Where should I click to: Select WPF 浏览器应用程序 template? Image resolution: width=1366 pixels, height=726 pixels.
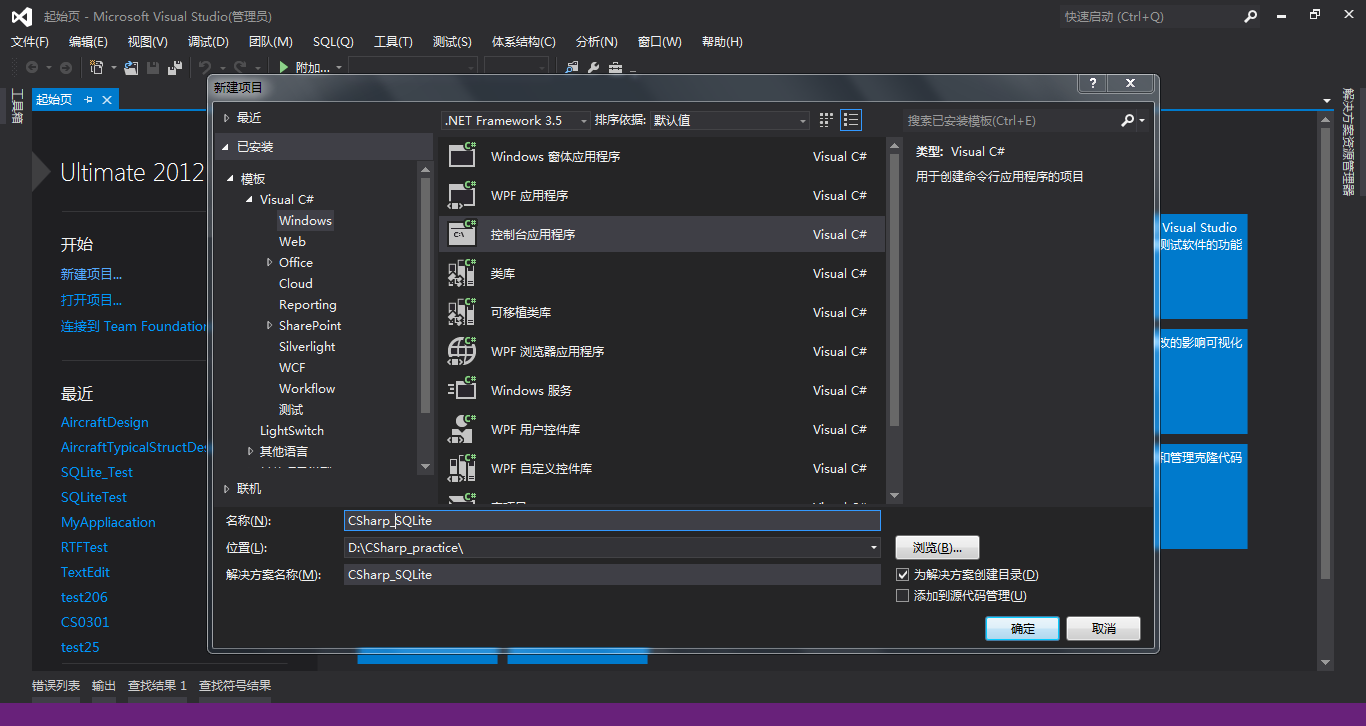662,351
